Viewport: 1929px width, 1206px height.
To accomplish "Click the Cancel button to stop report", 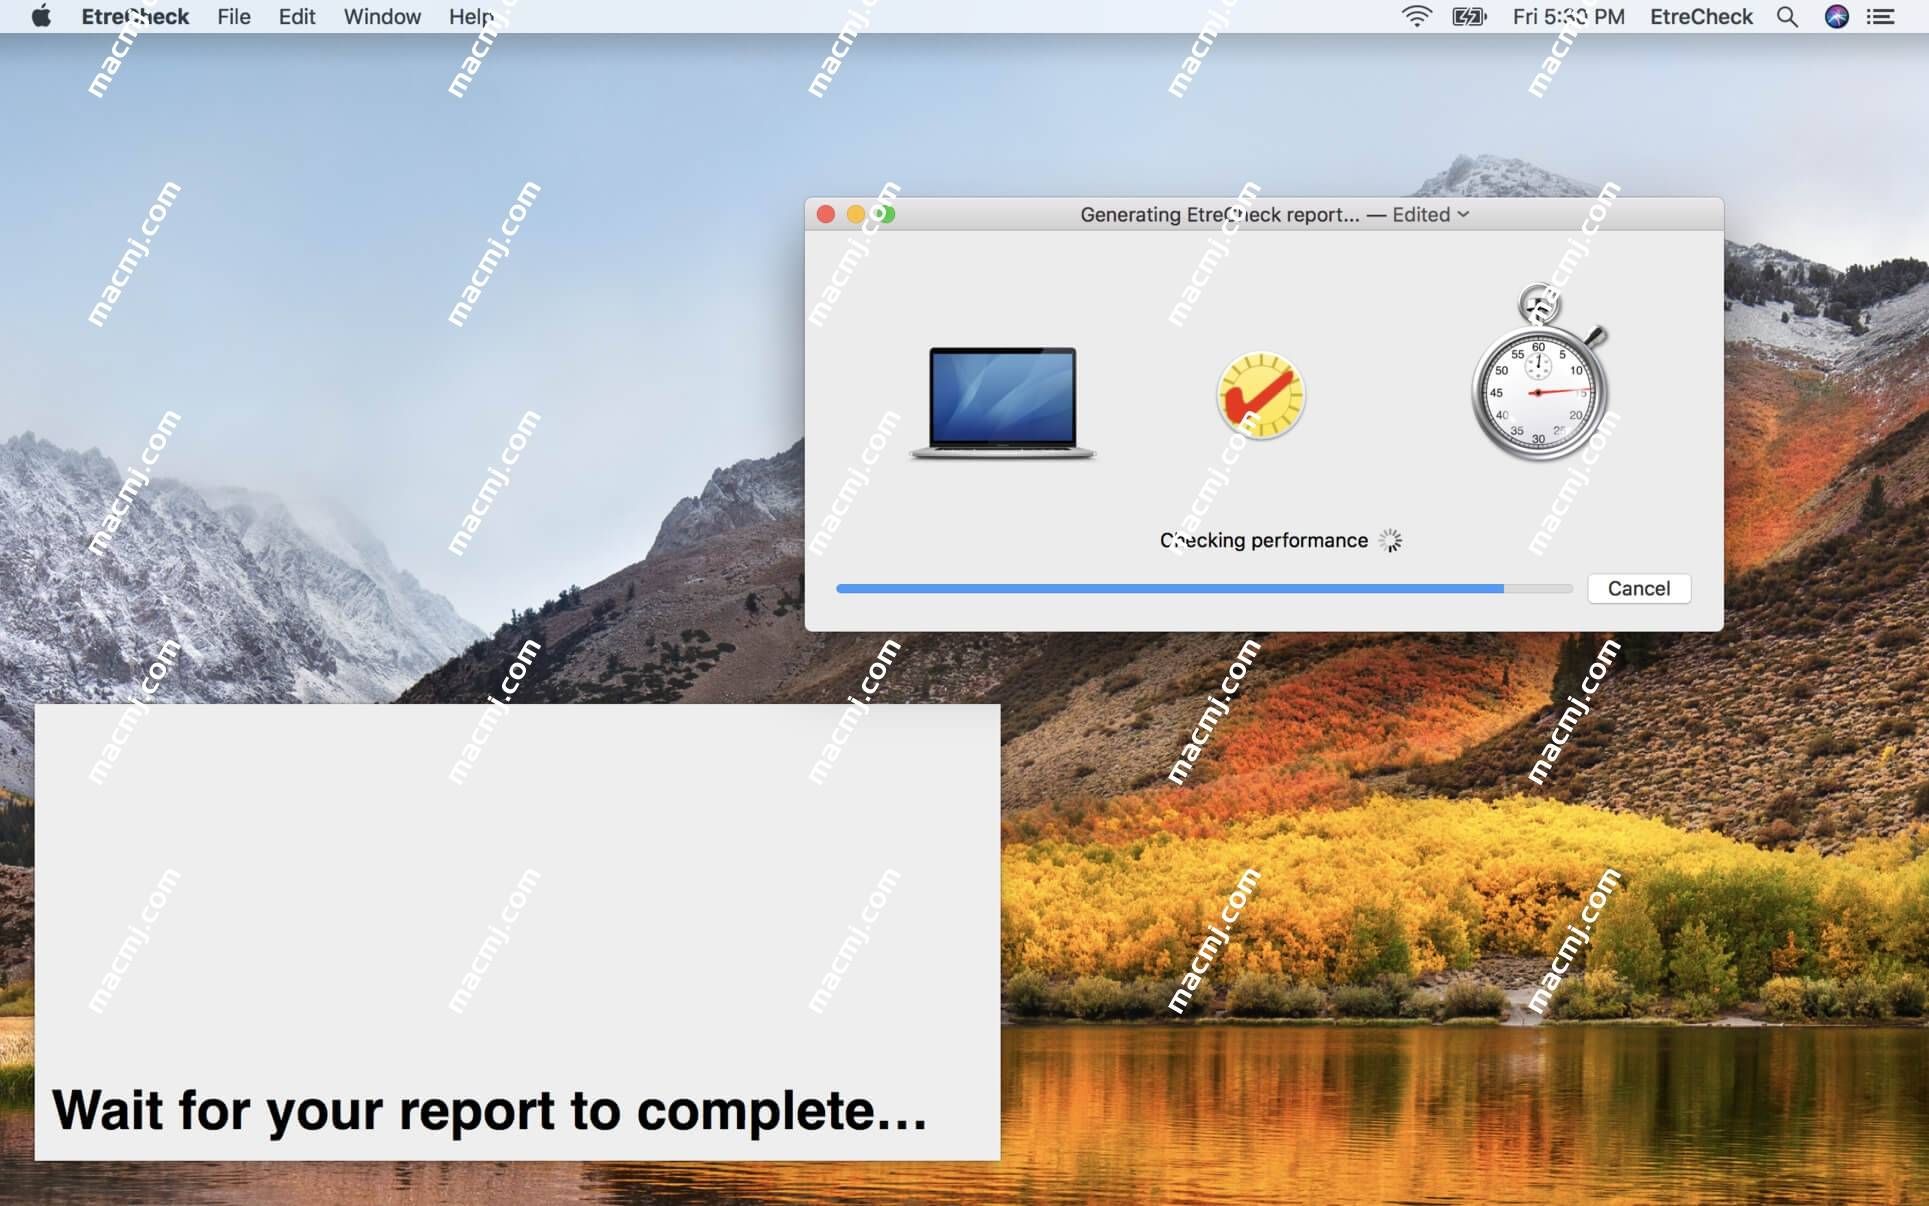I will coord(1639,588).
